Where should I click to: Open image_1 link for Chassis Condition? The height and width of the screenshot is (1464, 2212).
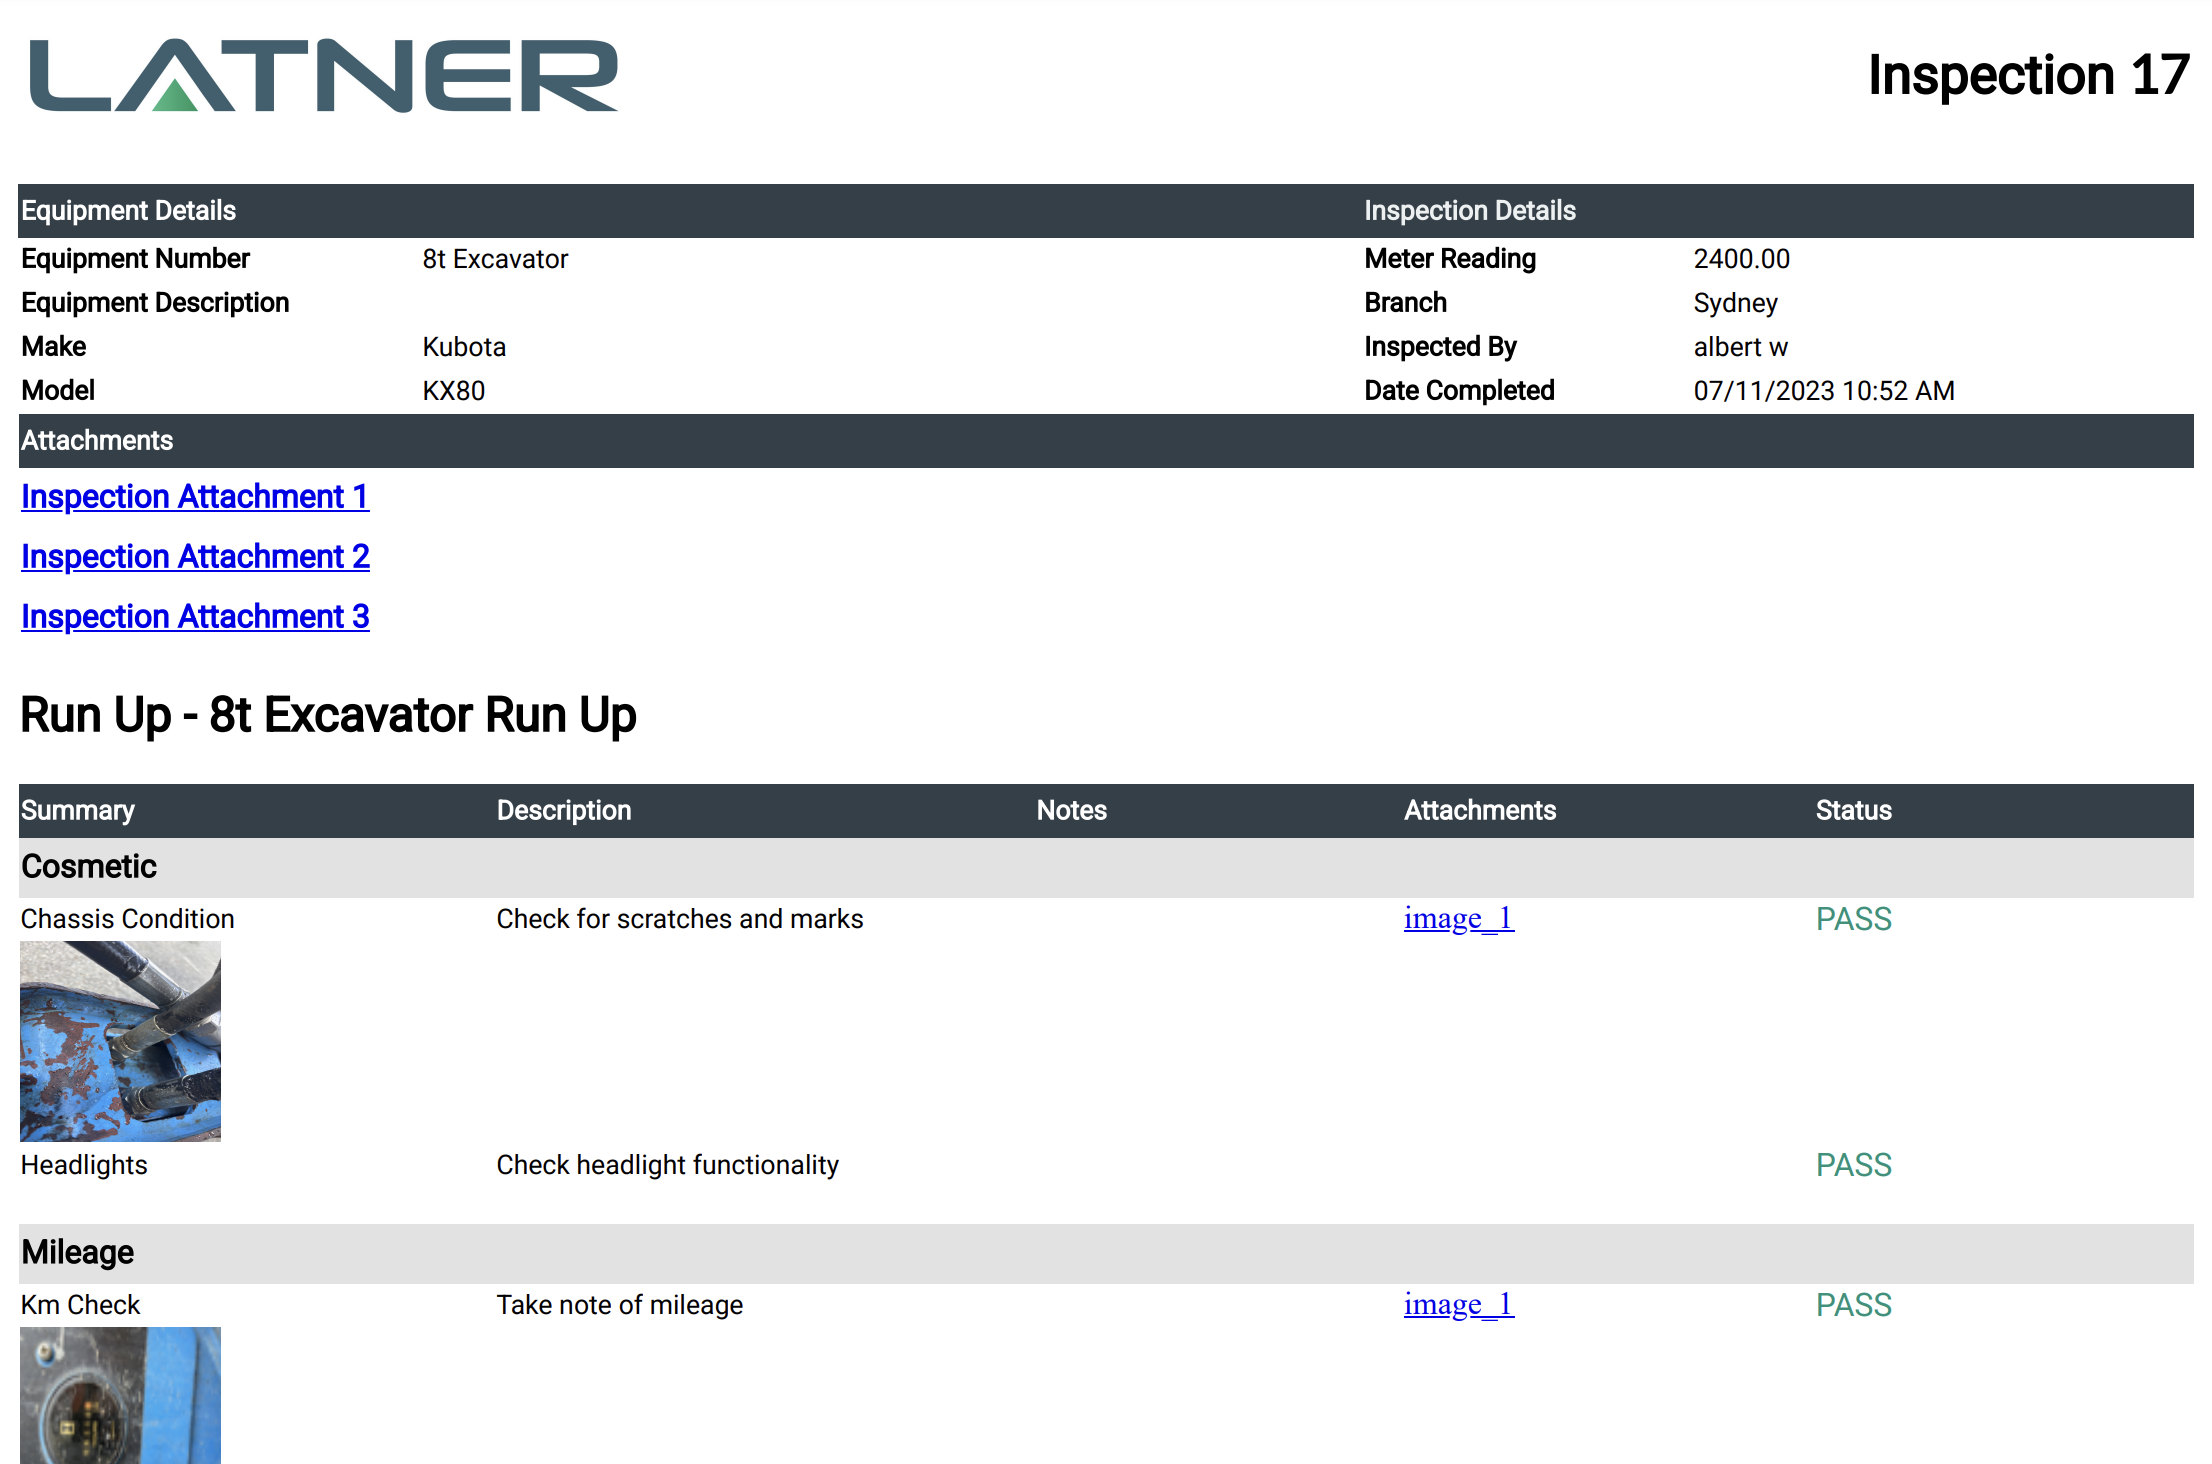1458,918
